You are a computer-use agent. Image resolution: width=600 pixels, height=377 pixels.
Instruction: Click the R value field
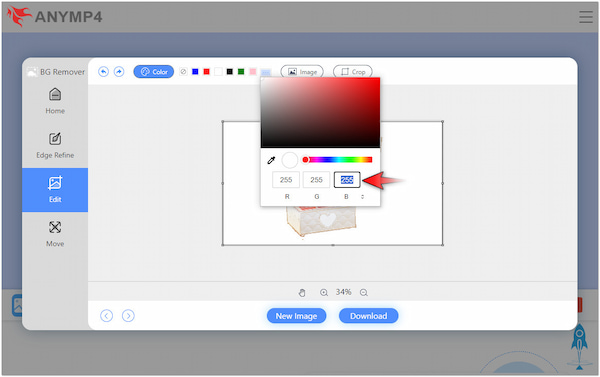click(x=286, y=180)
